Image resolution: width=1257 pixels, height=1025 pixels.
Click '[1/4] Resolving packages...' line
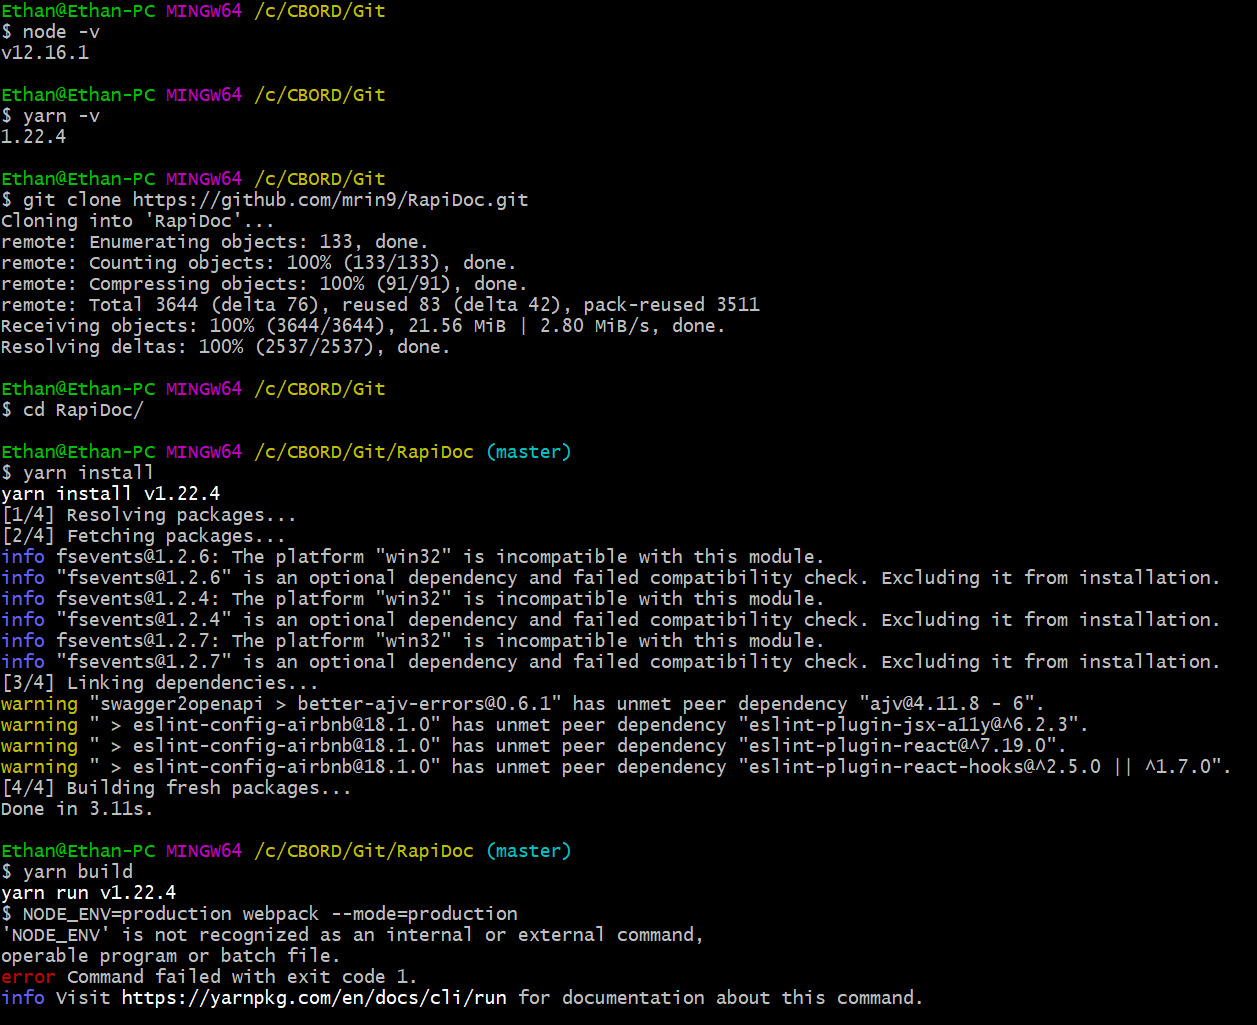[x=149, y=515]
